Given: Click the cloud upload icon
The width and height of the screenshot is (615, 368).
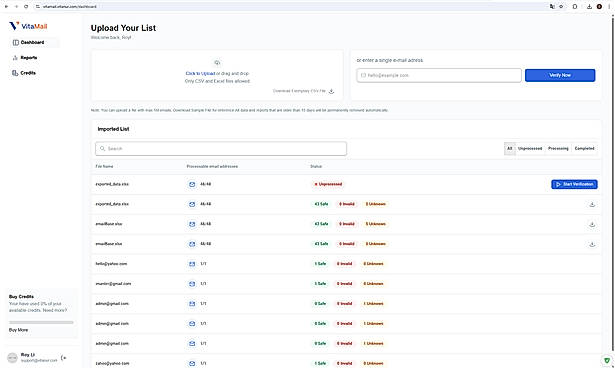Looking at the screenshot, I should [217, 63].
